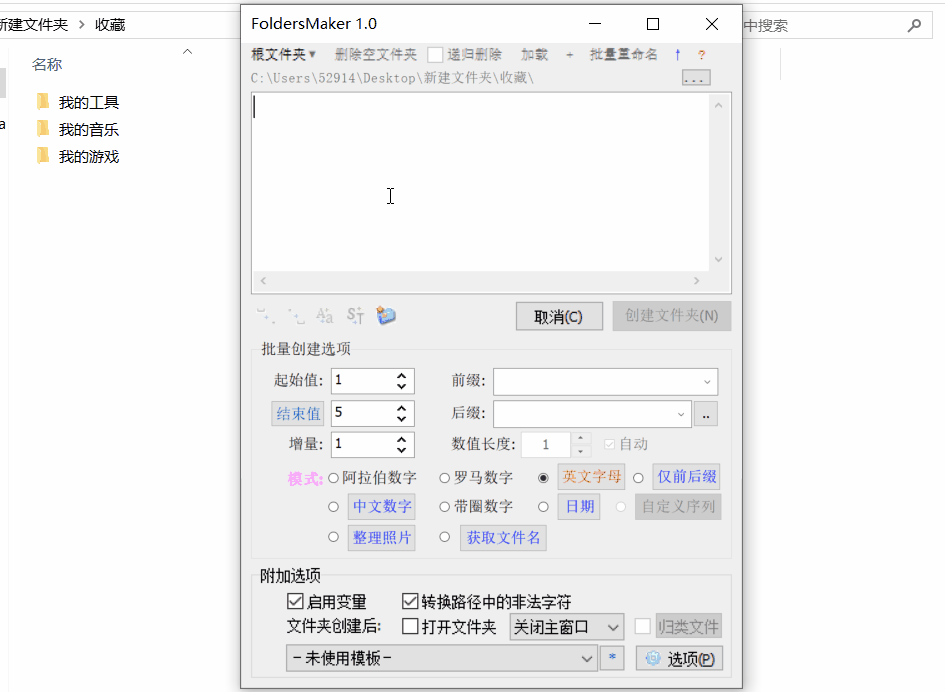
Task: Expand the 前缀 combo box
Action: click(707, 382)
